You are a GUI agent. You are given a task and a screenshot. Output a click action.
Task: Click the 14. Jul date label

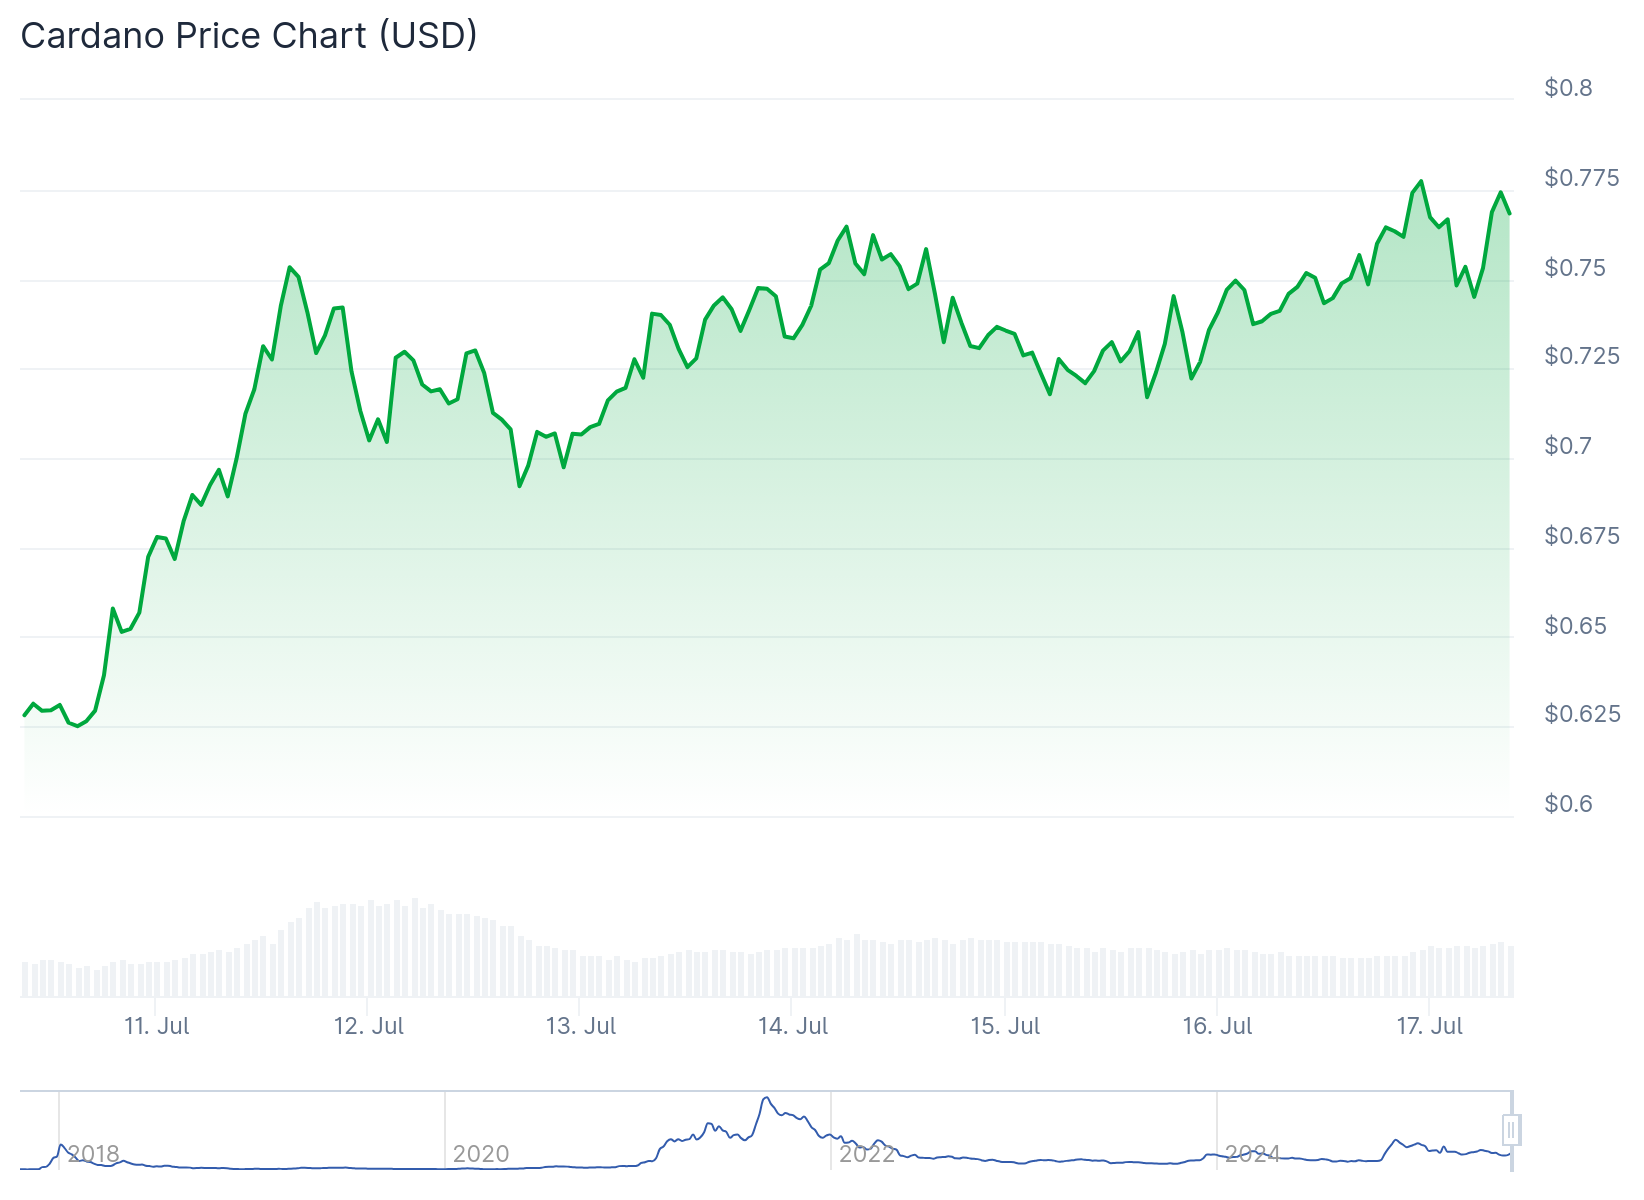pyautogui.click(x=793, y=1026)
